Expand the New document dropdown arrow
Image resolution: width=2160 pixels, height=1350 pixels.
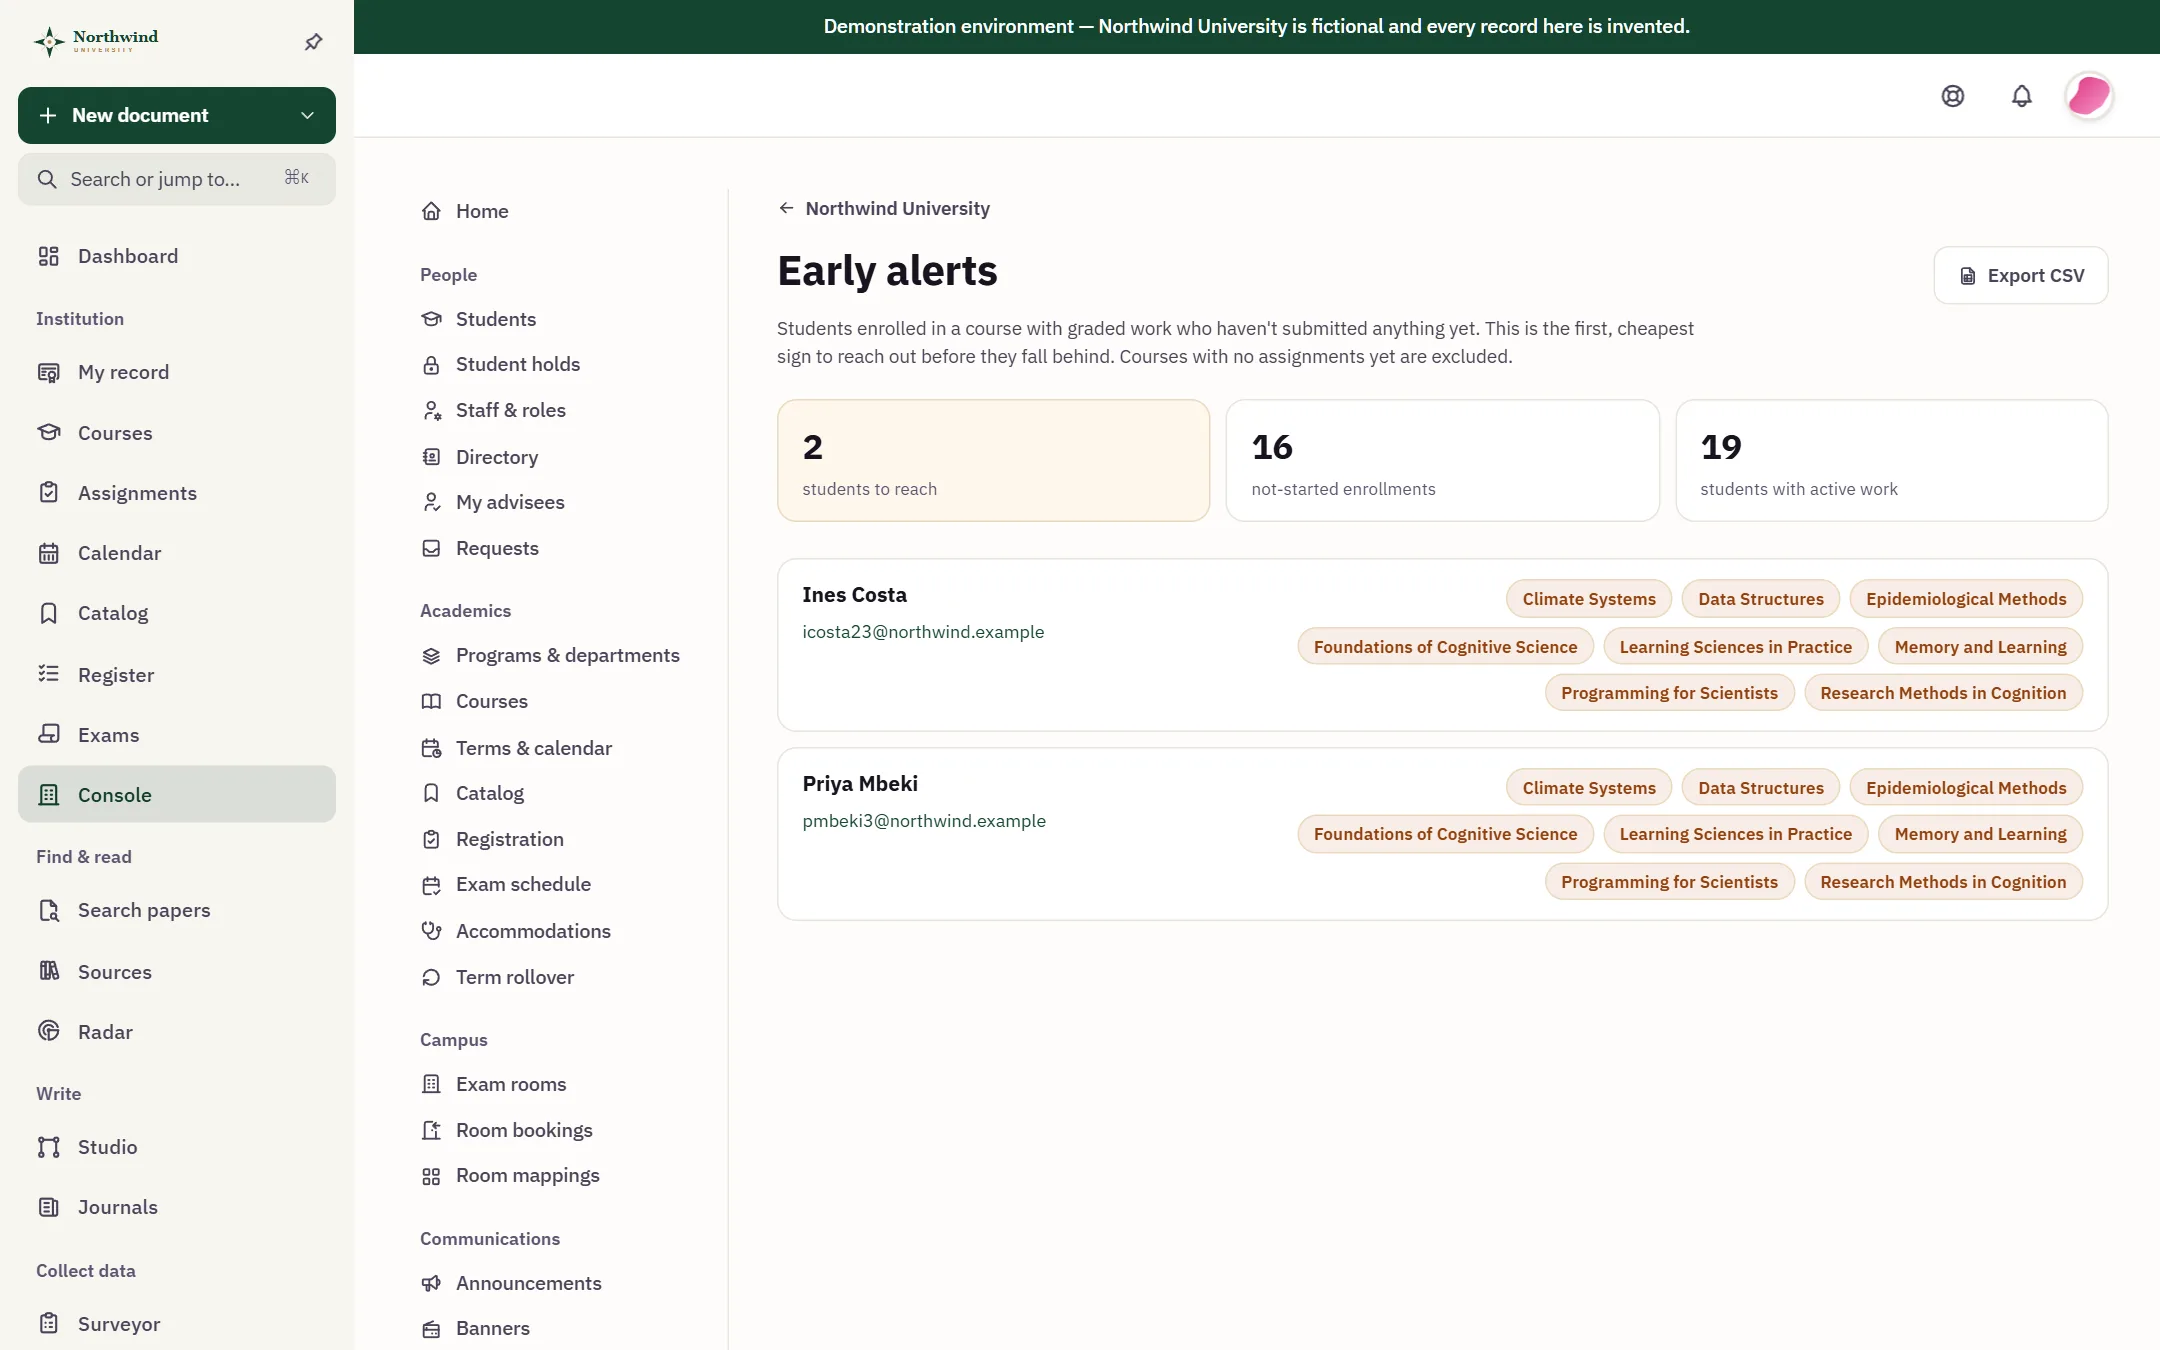307,115
